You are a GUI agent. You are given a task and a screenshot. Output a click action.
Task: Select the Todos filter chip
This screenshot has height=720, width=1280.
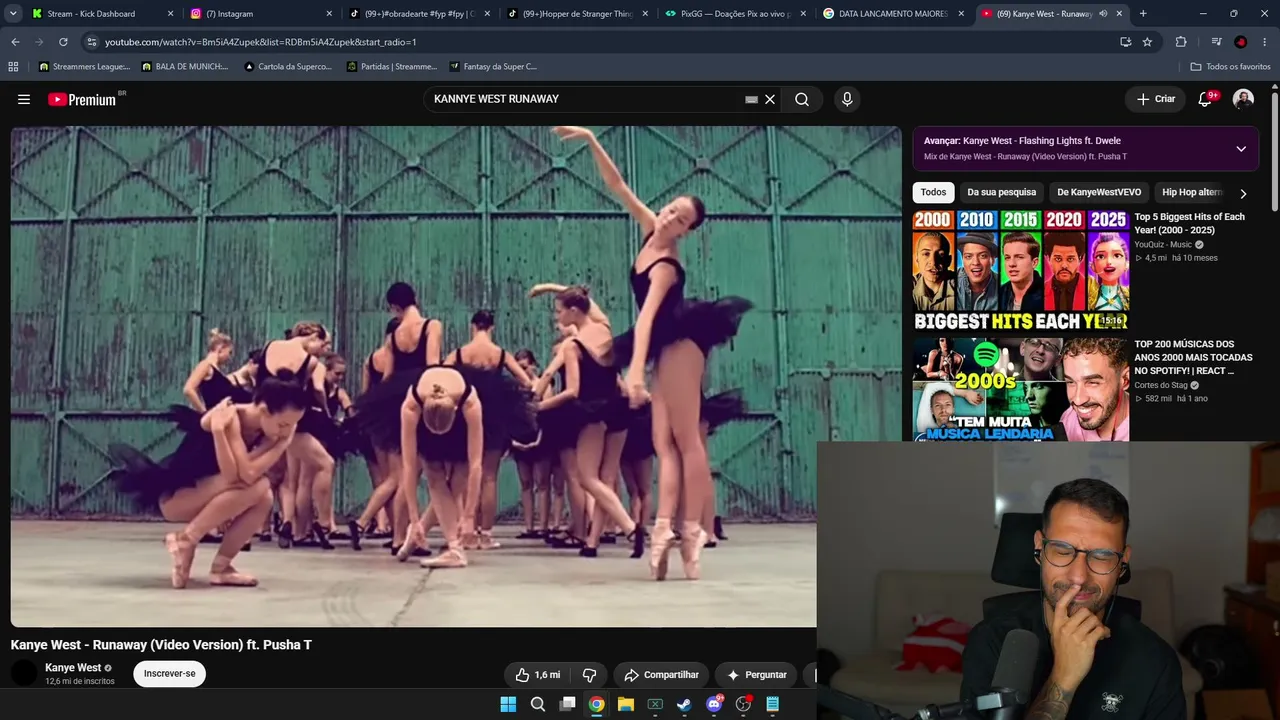(933, 192)
